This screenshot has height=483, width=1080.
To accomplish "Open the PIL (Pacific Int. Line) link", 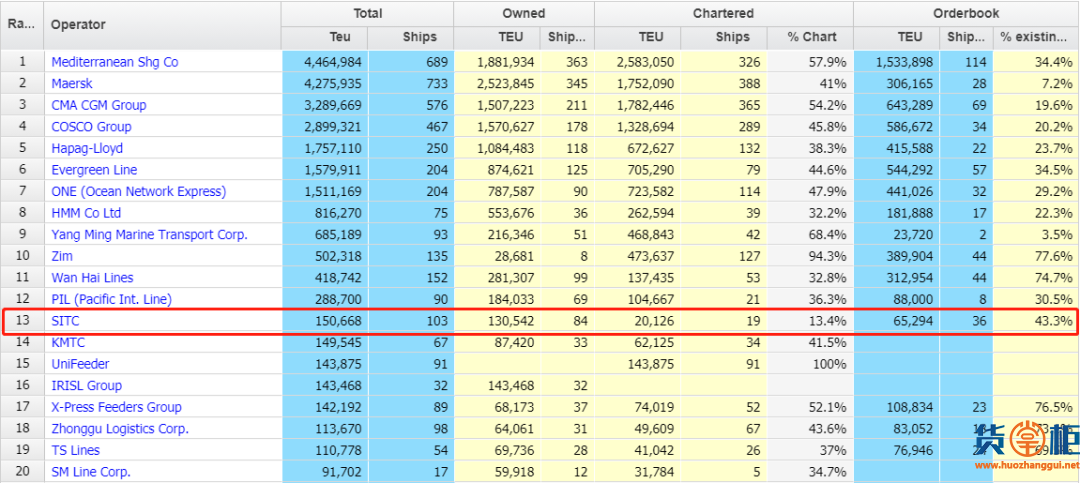I will (x=112, y=299).
